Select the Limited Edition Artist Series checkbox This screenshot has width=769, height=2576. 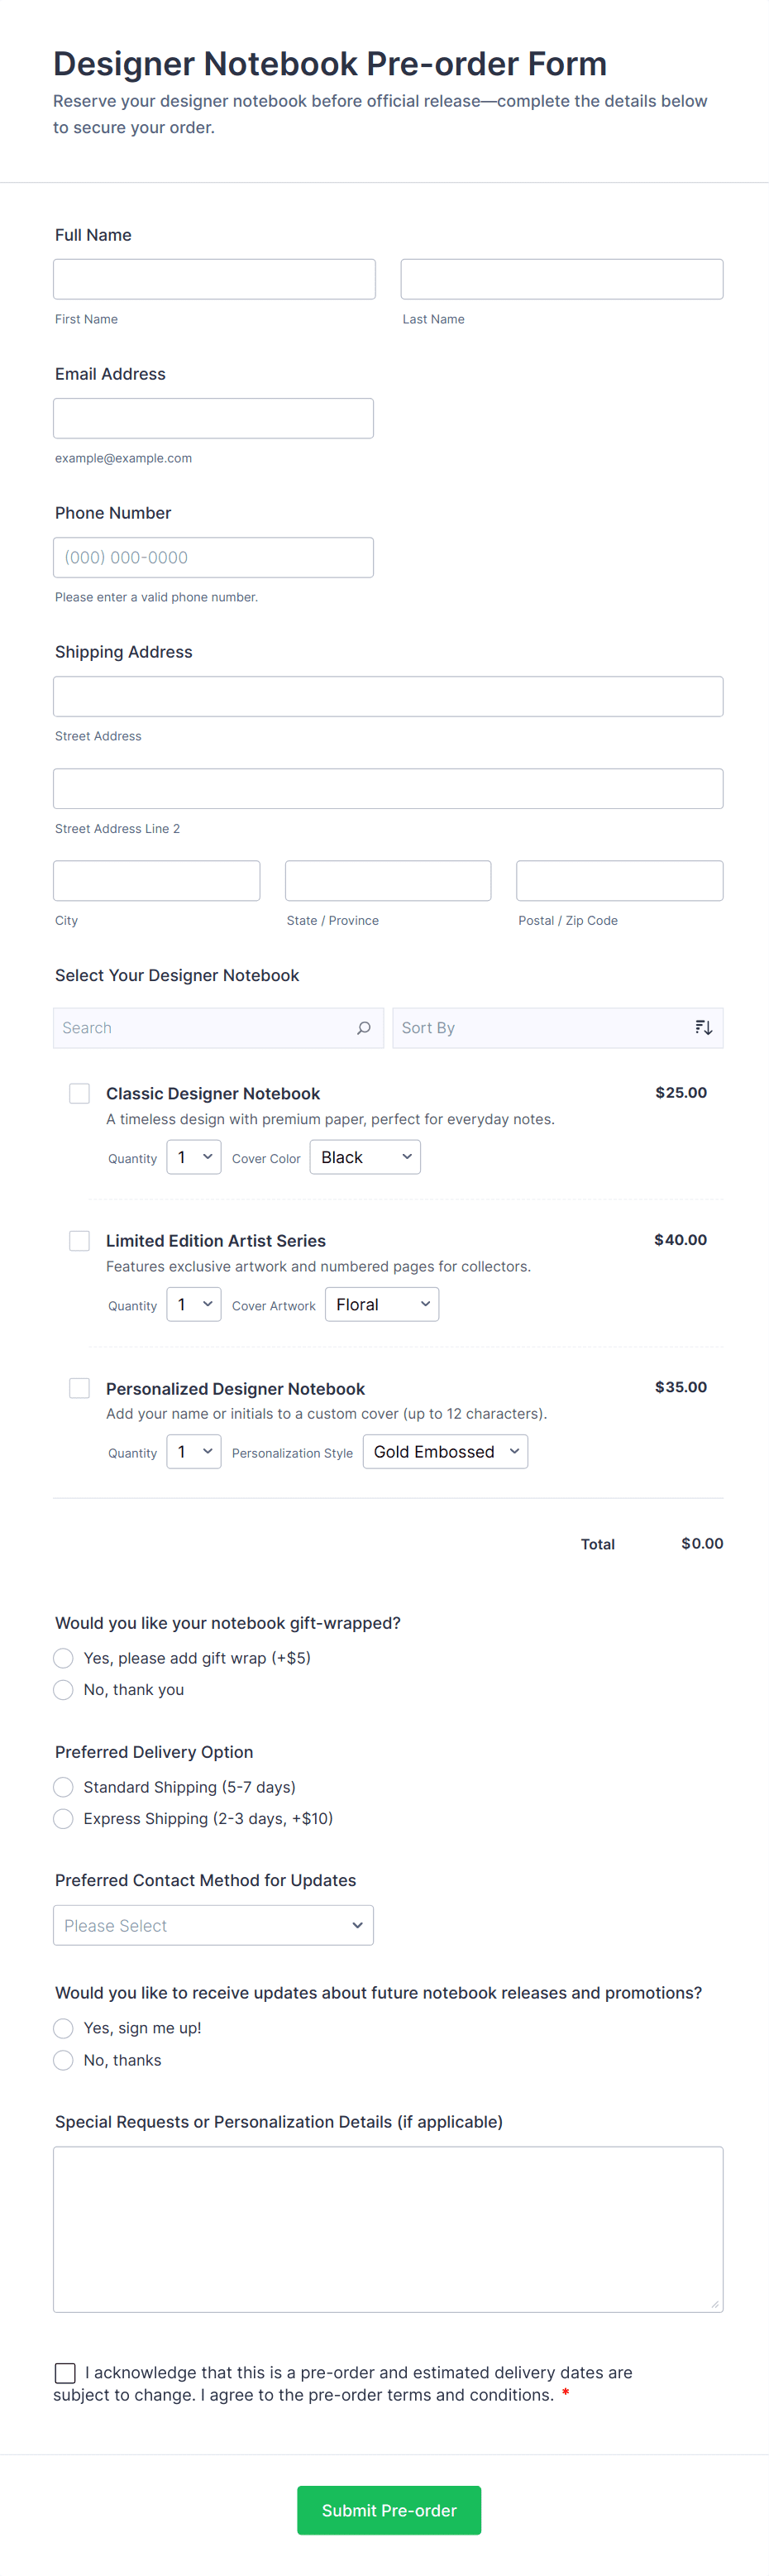tap(80, 1240)
